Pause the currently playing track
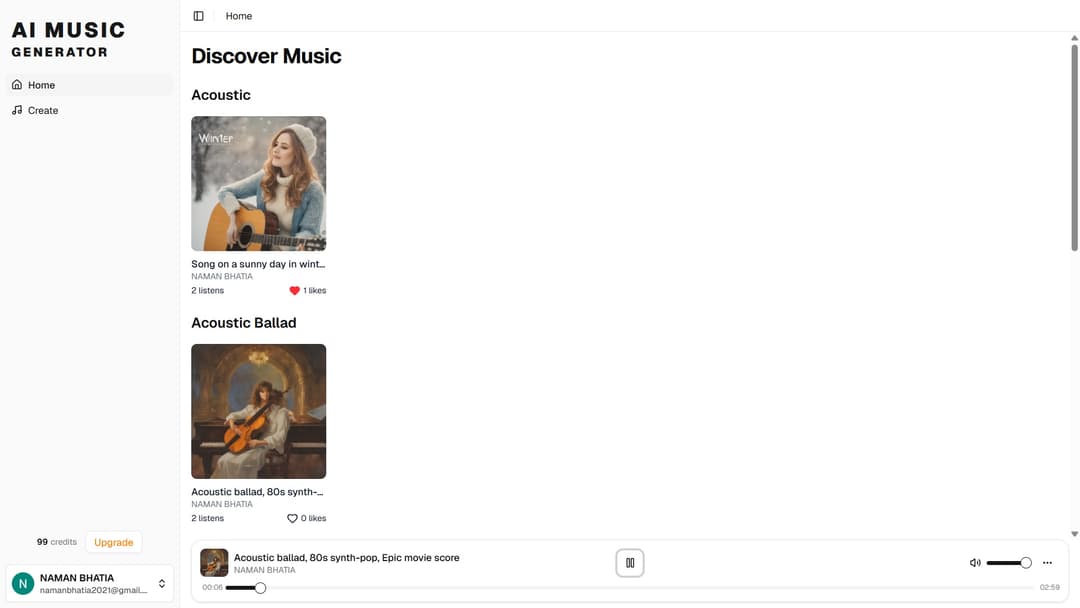 point(630,562)
